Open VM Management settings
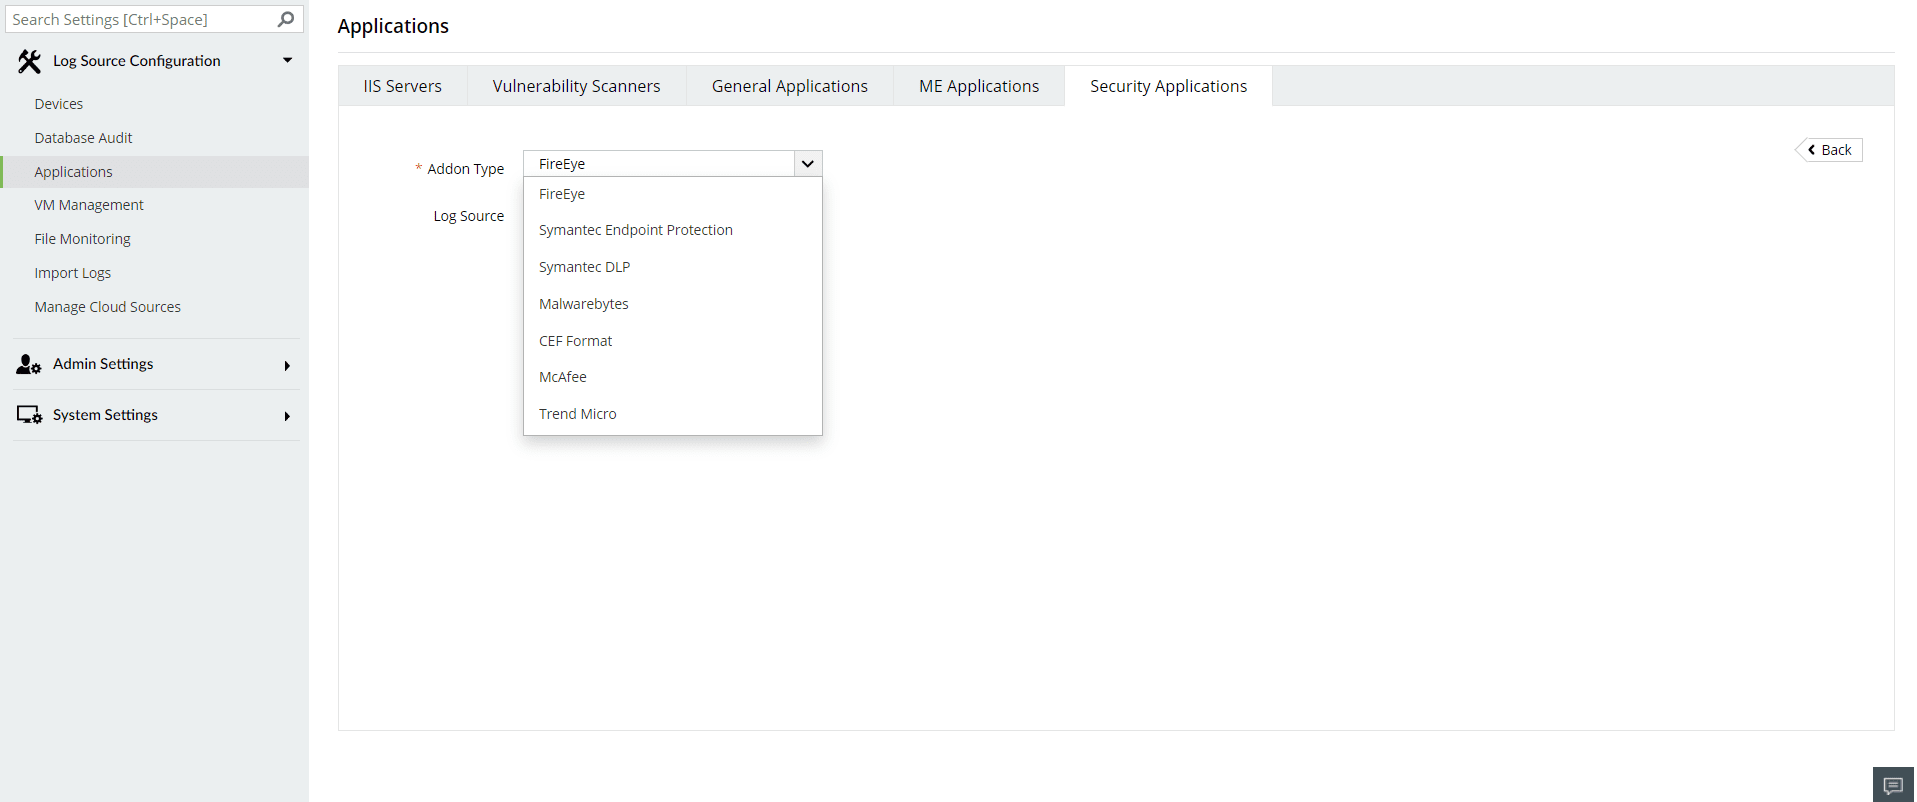This screenshot has height=802, width=1917. [x=89, y=205]
